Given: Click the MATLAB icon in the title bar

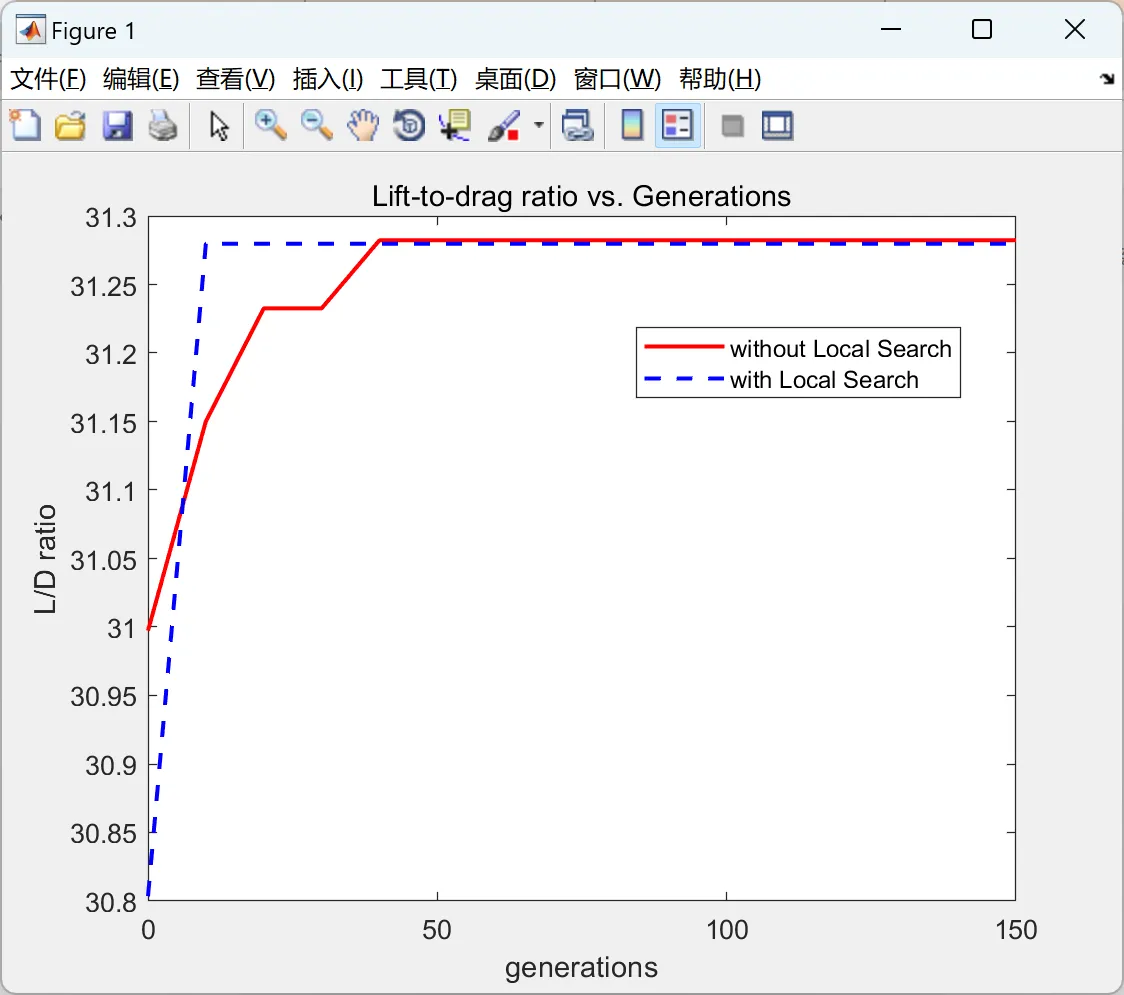Looking at the screenshot, I should tap(31, 30).
